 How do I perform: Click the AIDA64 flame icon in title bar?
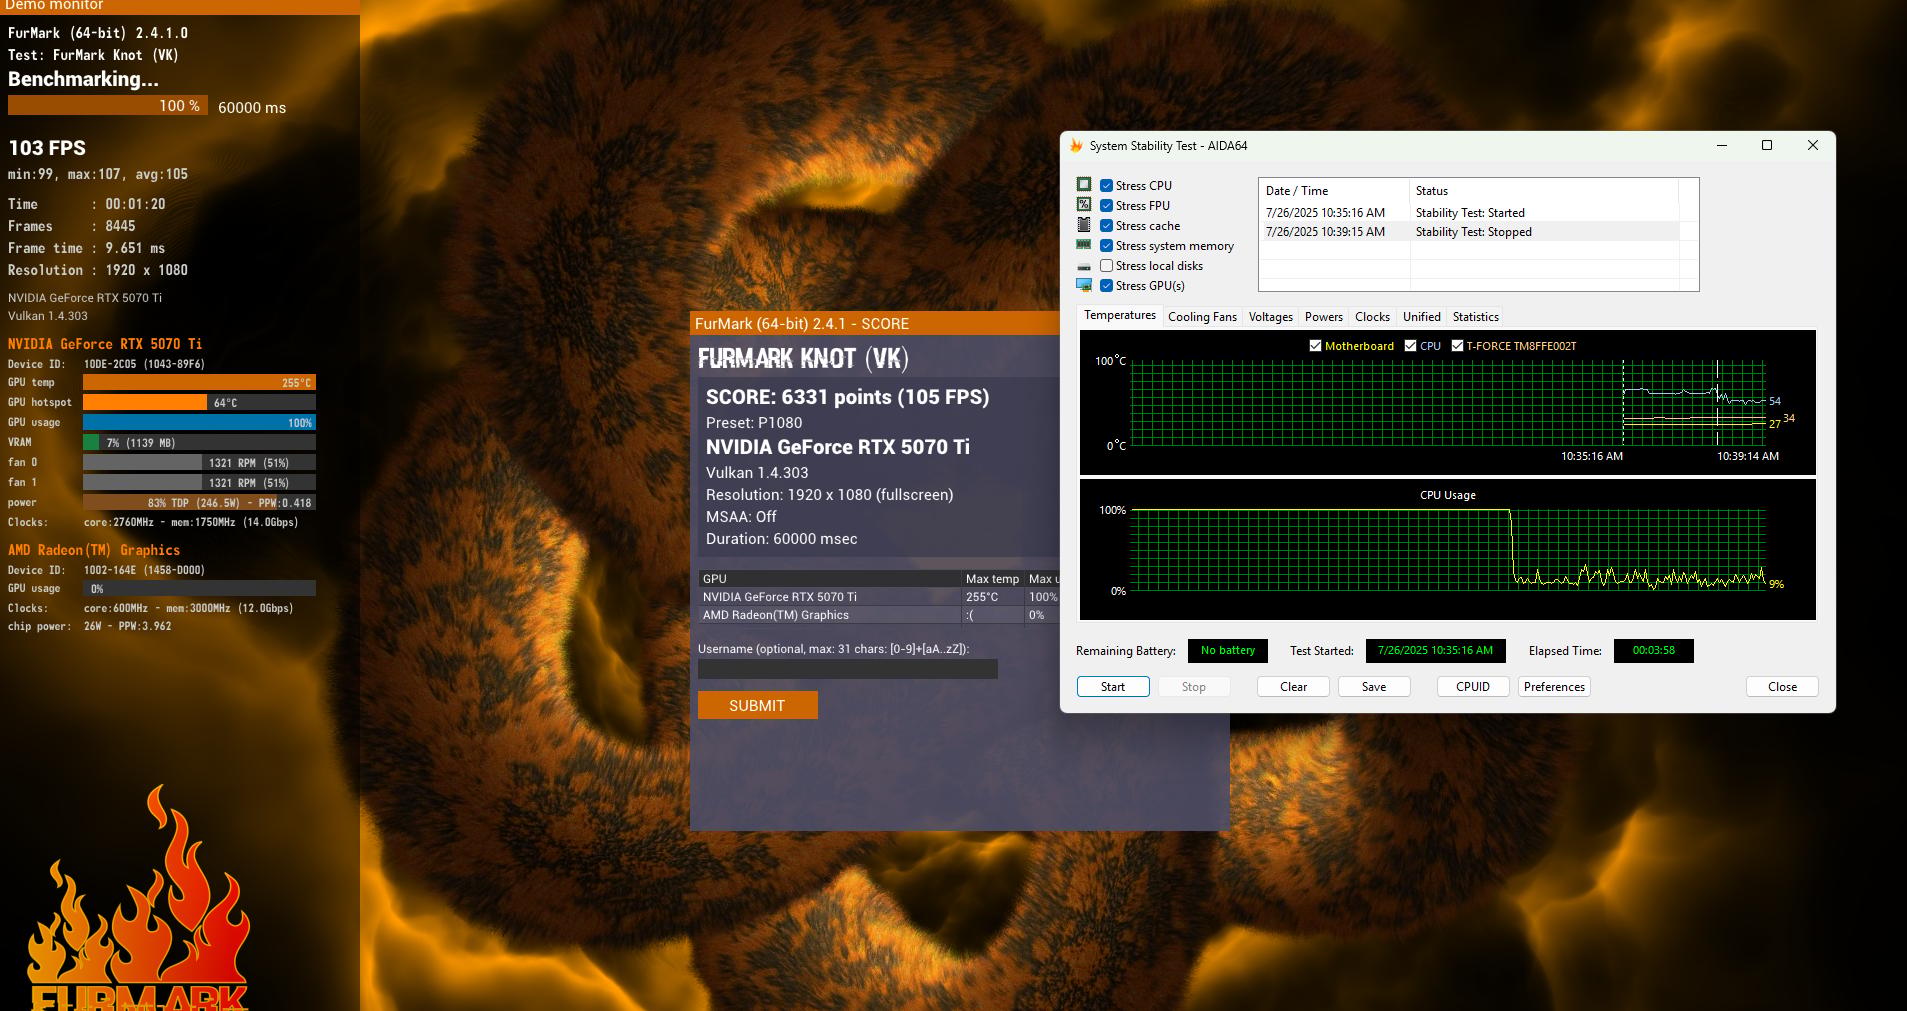(1076, 145)
